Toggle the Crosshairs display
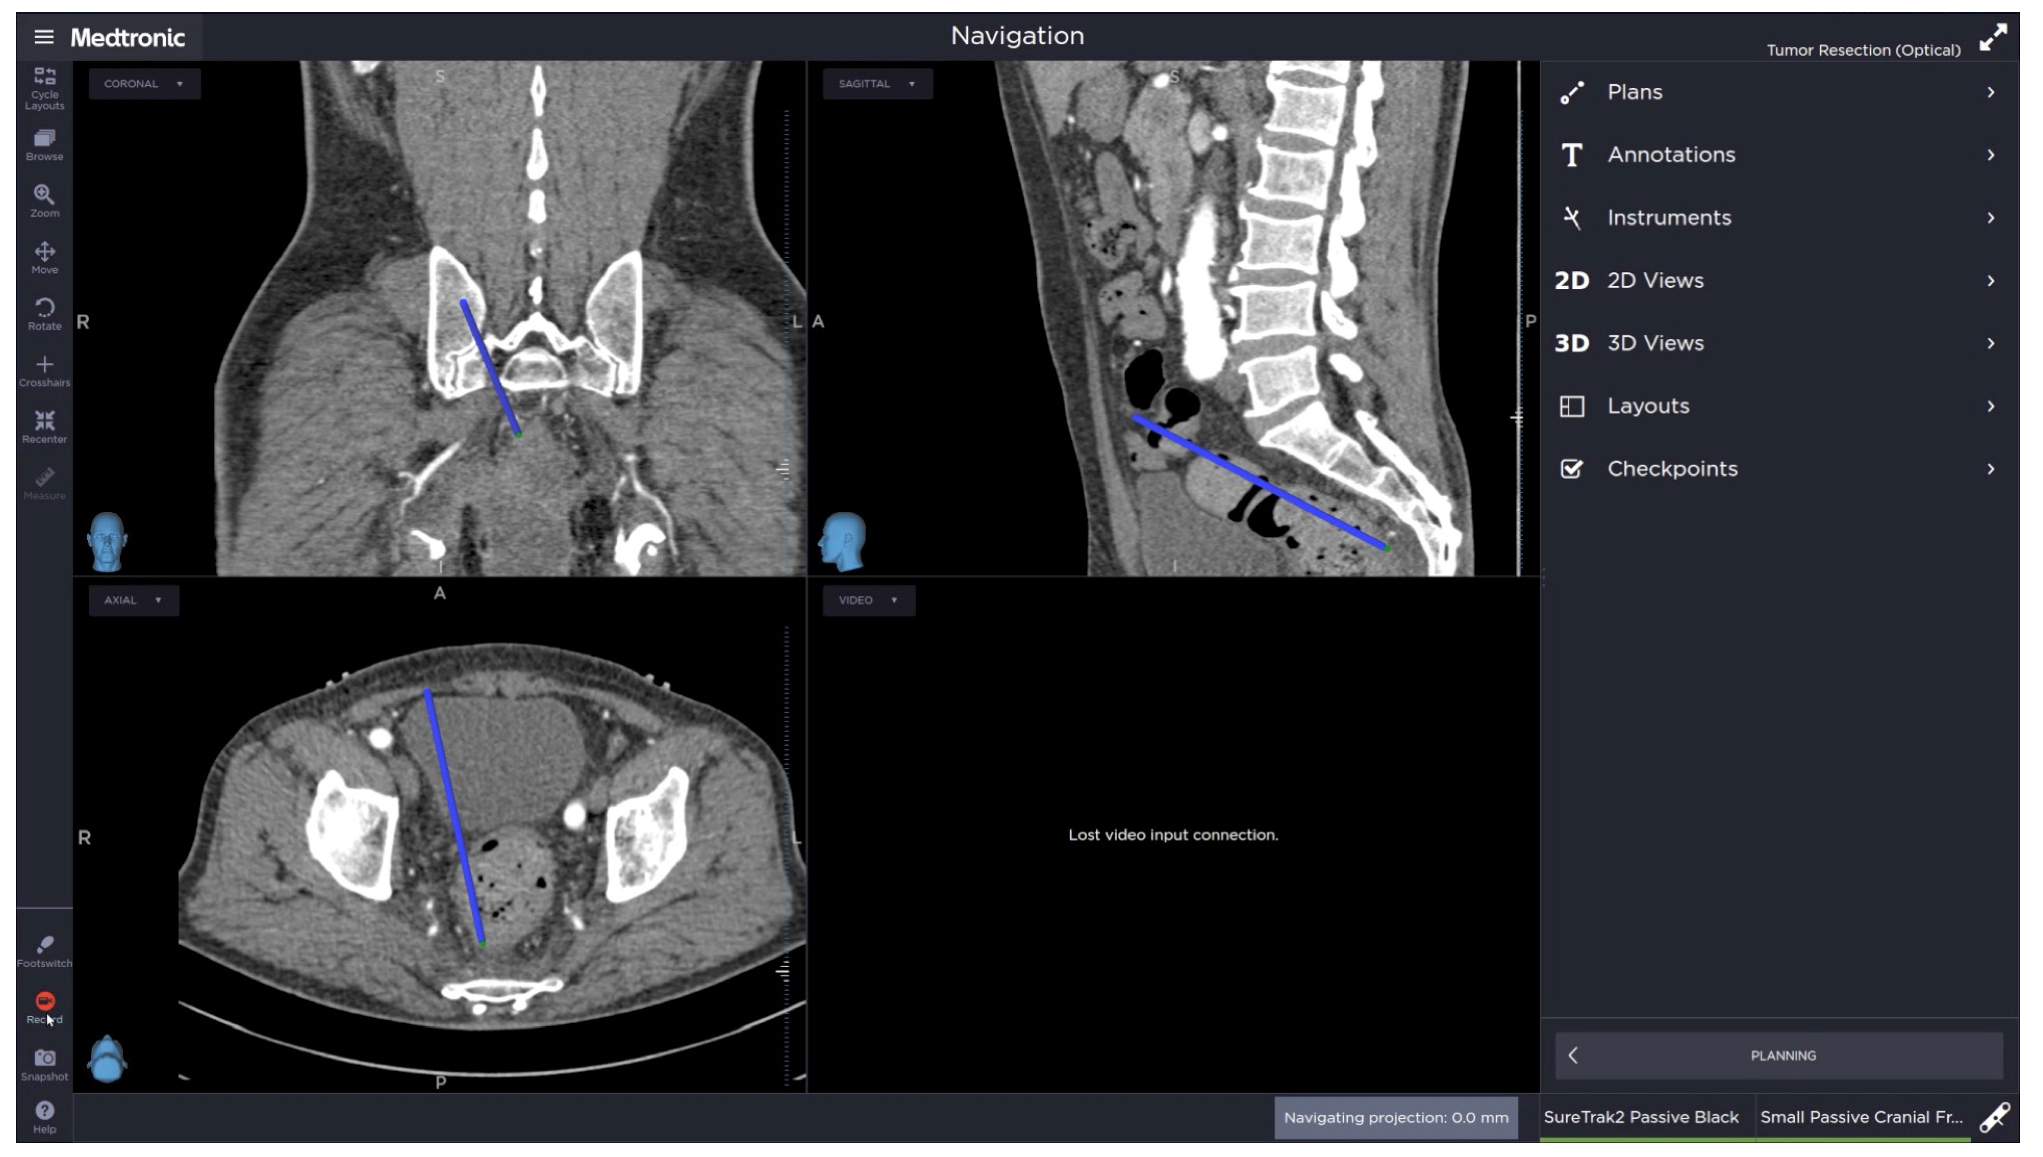 click(x=44, y=370)
